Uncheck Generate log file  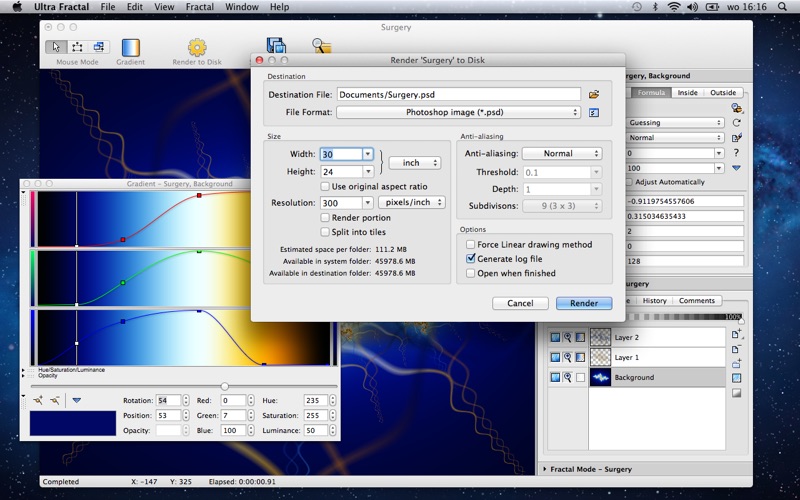tap(470, 259)
